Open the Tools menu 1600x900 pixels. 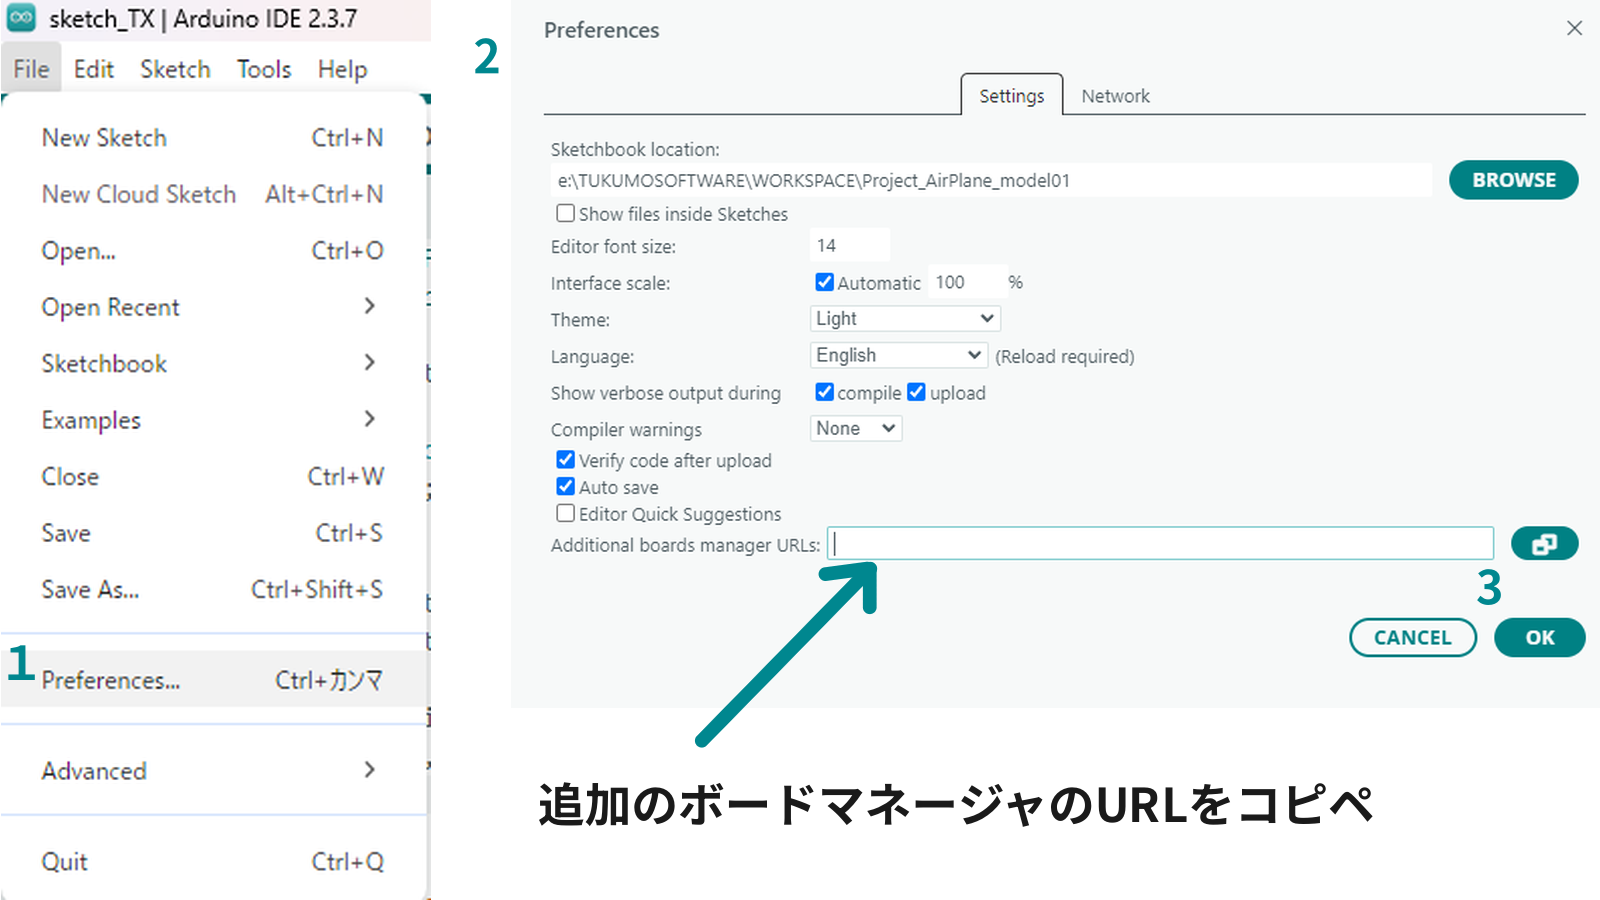click(x=262, y=68)
